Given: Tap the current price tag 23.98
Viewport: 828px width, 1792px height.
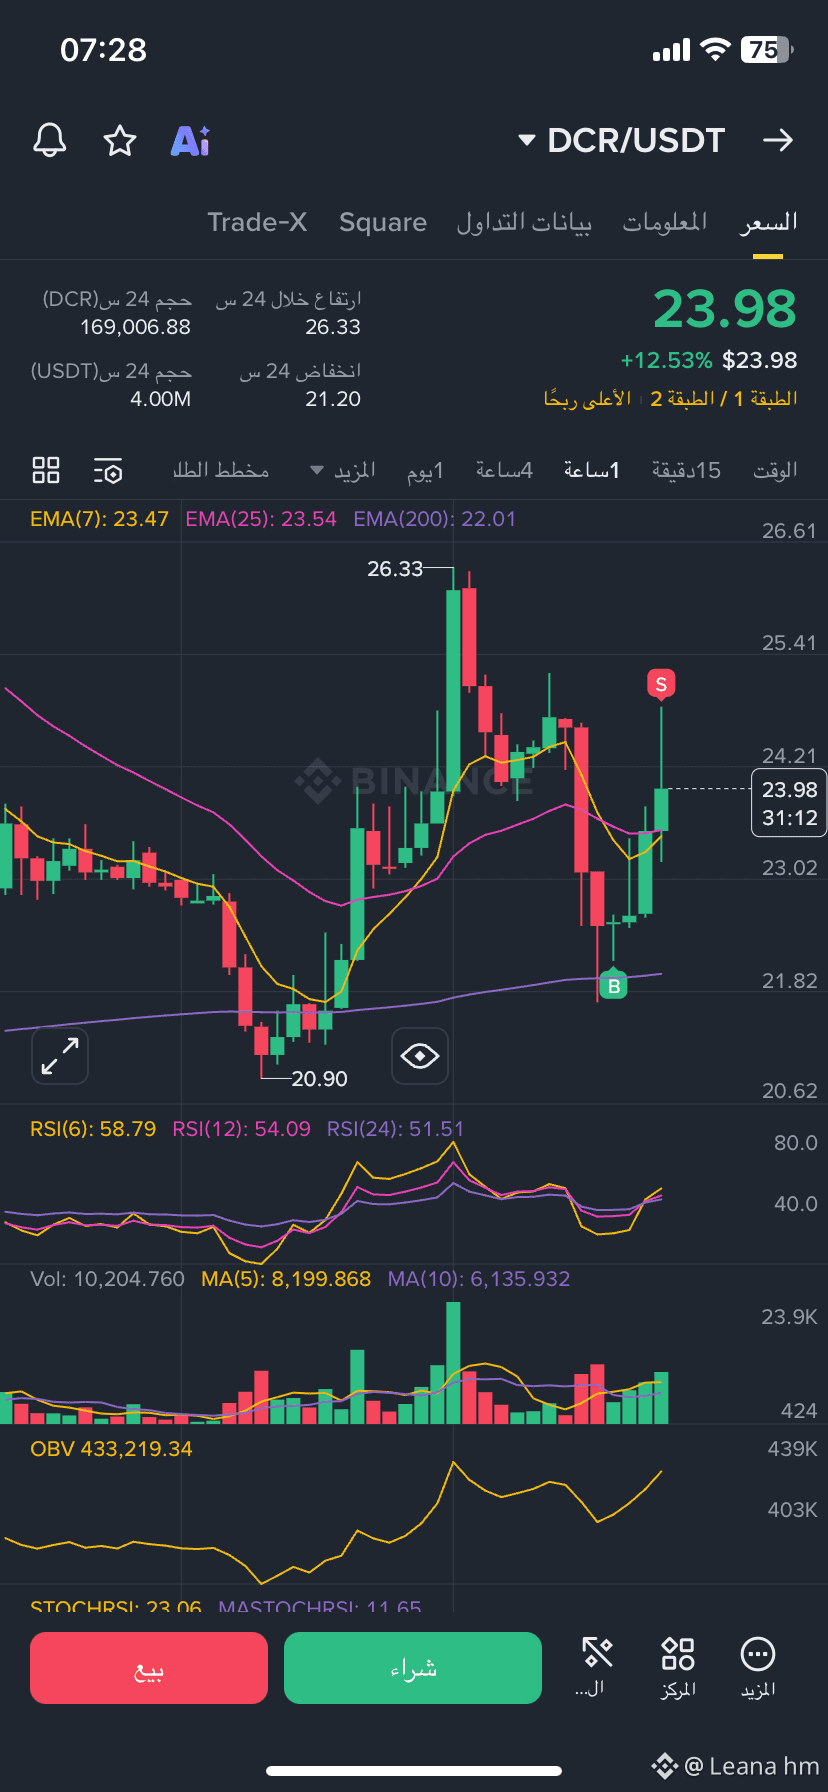Looking at the screenshot, I should [789, 803].
